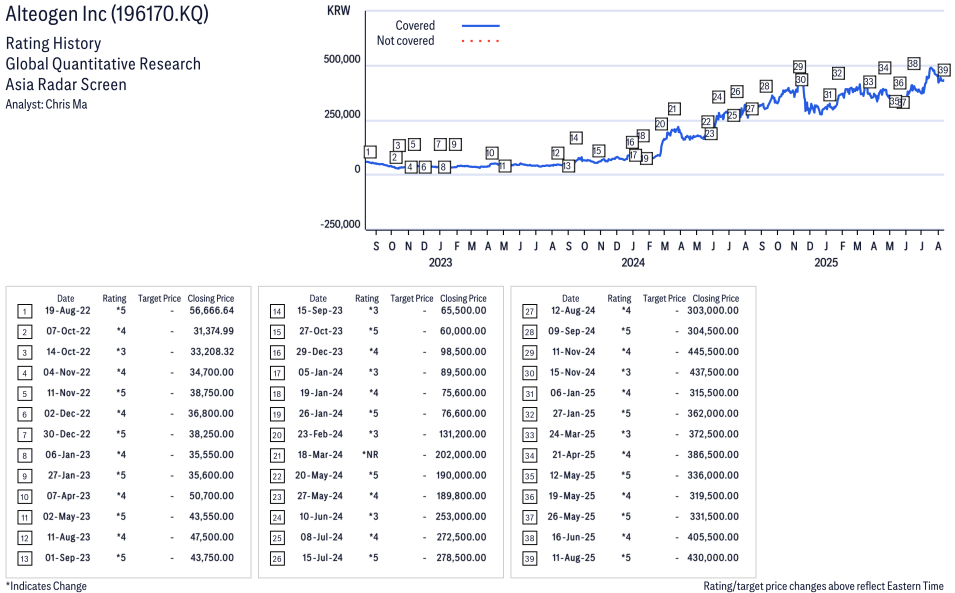
Task: Click the boxed number 1 in the table
Action: click(24, 312)
